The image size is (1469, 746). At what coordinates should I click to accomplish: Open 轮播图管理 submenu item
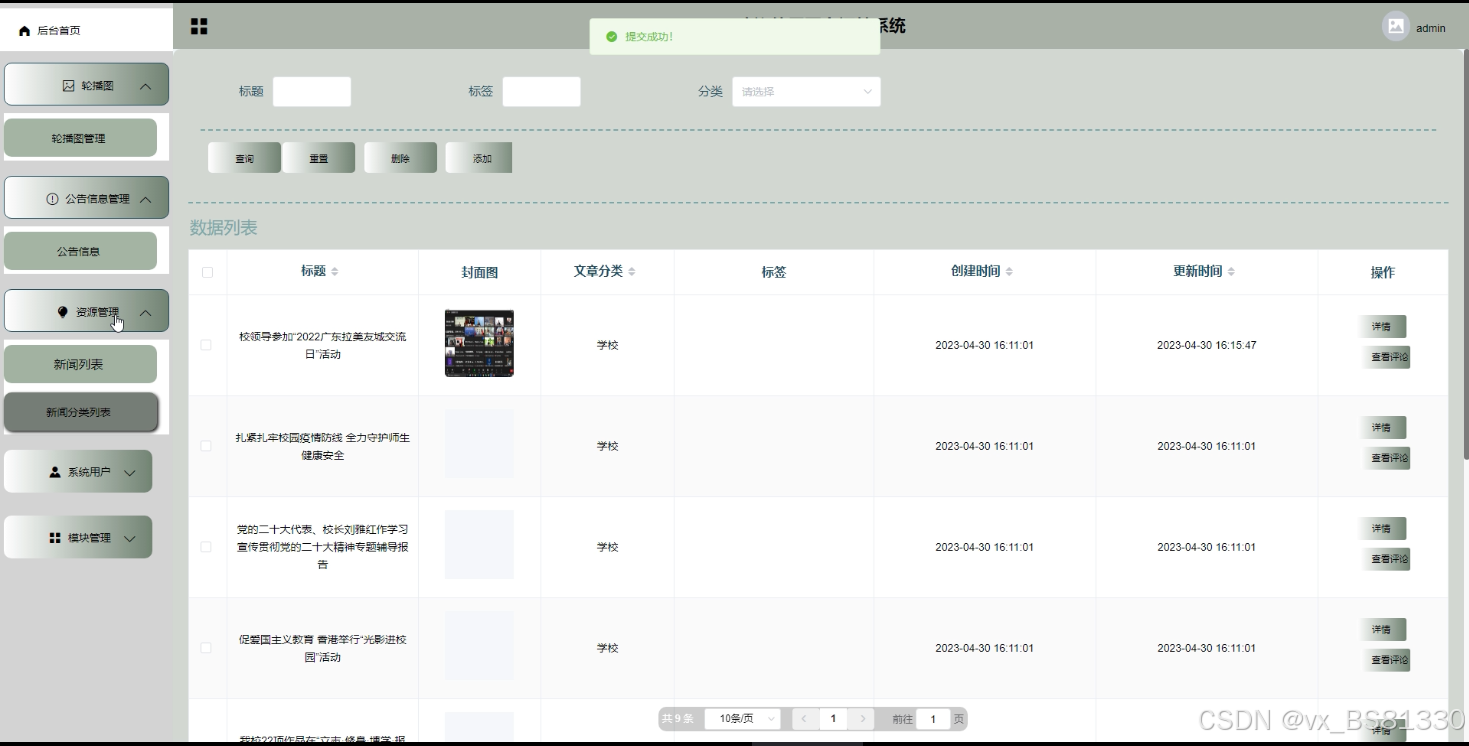80,138
